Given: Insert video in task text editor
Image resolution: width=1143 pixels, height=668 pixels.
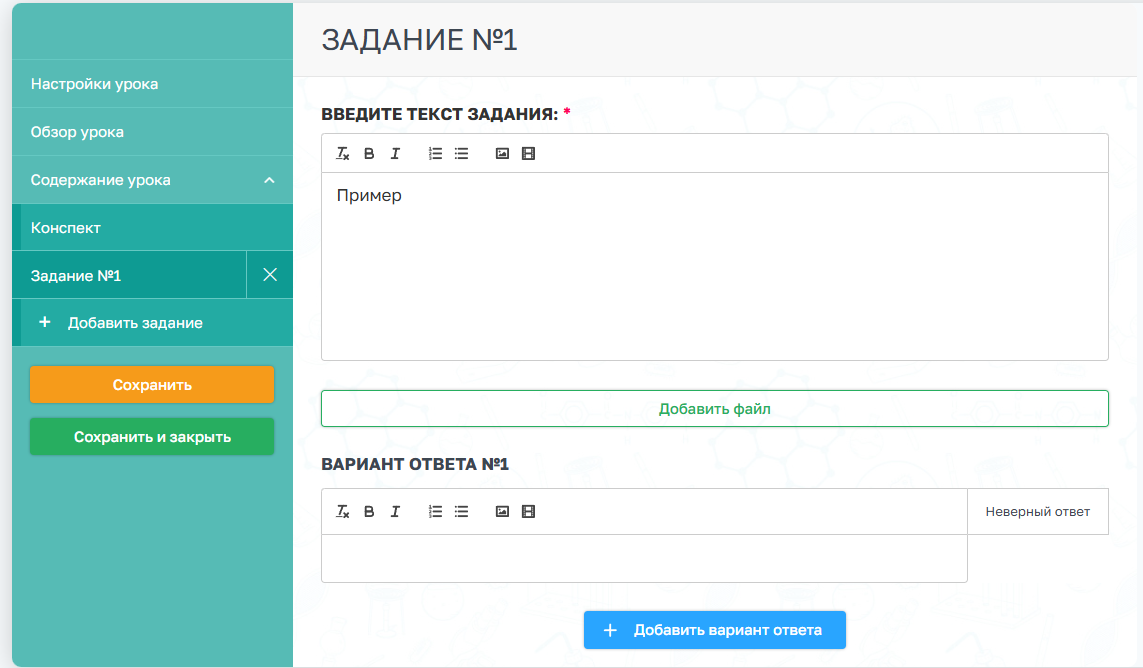Looking at the screenshot, I should point(529,154).
